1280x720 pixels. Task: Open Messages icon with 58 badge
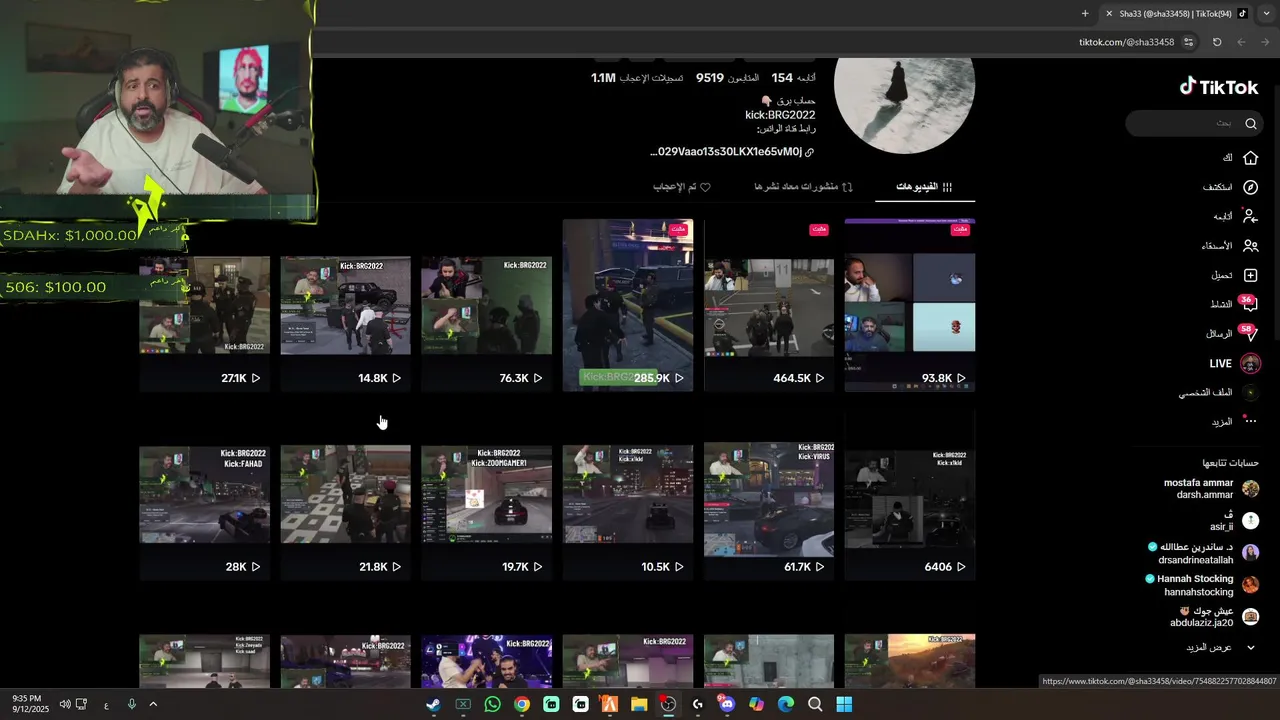1249,334
